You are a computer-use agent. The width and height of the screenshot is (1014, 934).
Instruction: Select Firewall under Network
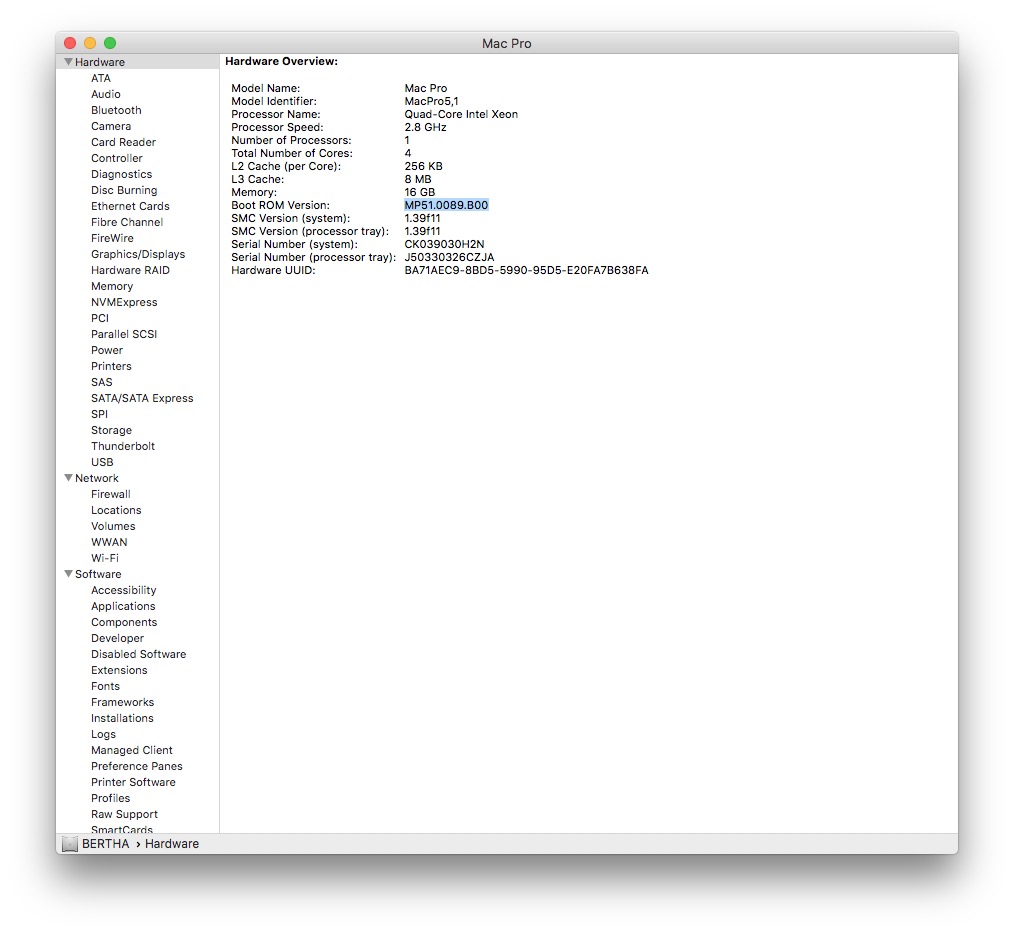click(111, 494)
